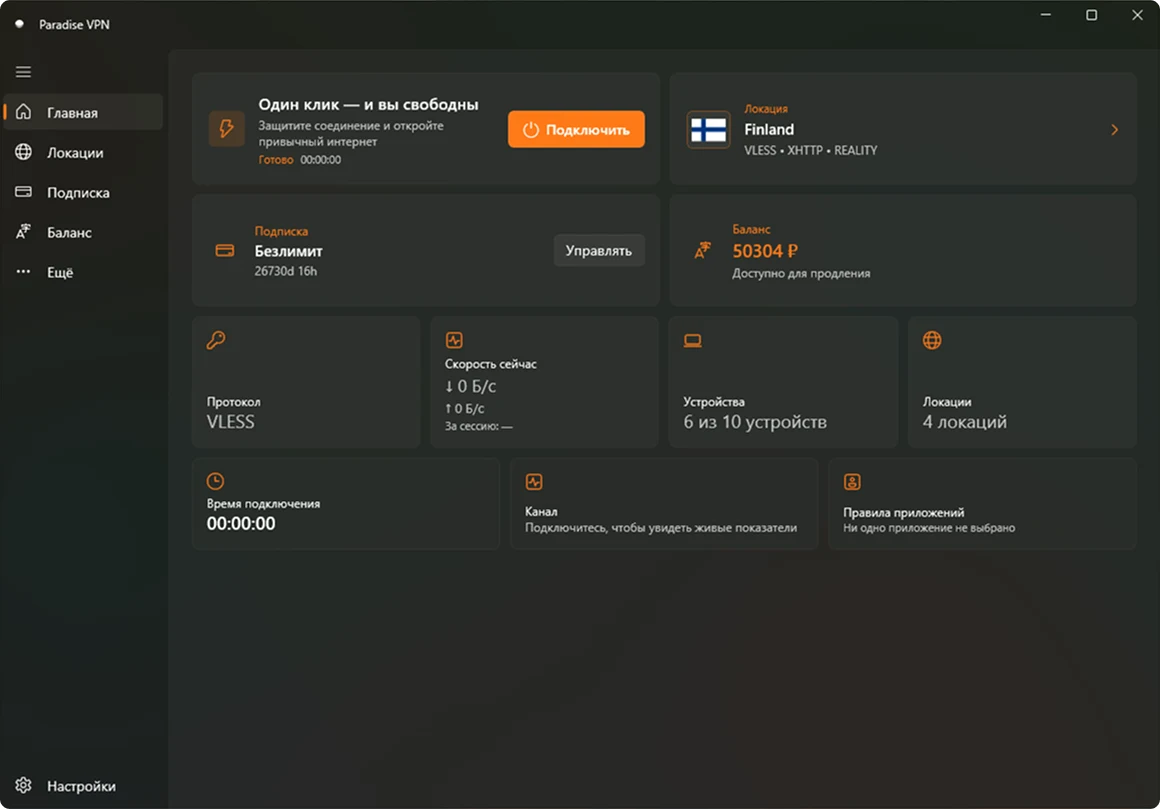
Task: Click Ни одно приложение не выбрано text
Action: click(x=929, y=528)
